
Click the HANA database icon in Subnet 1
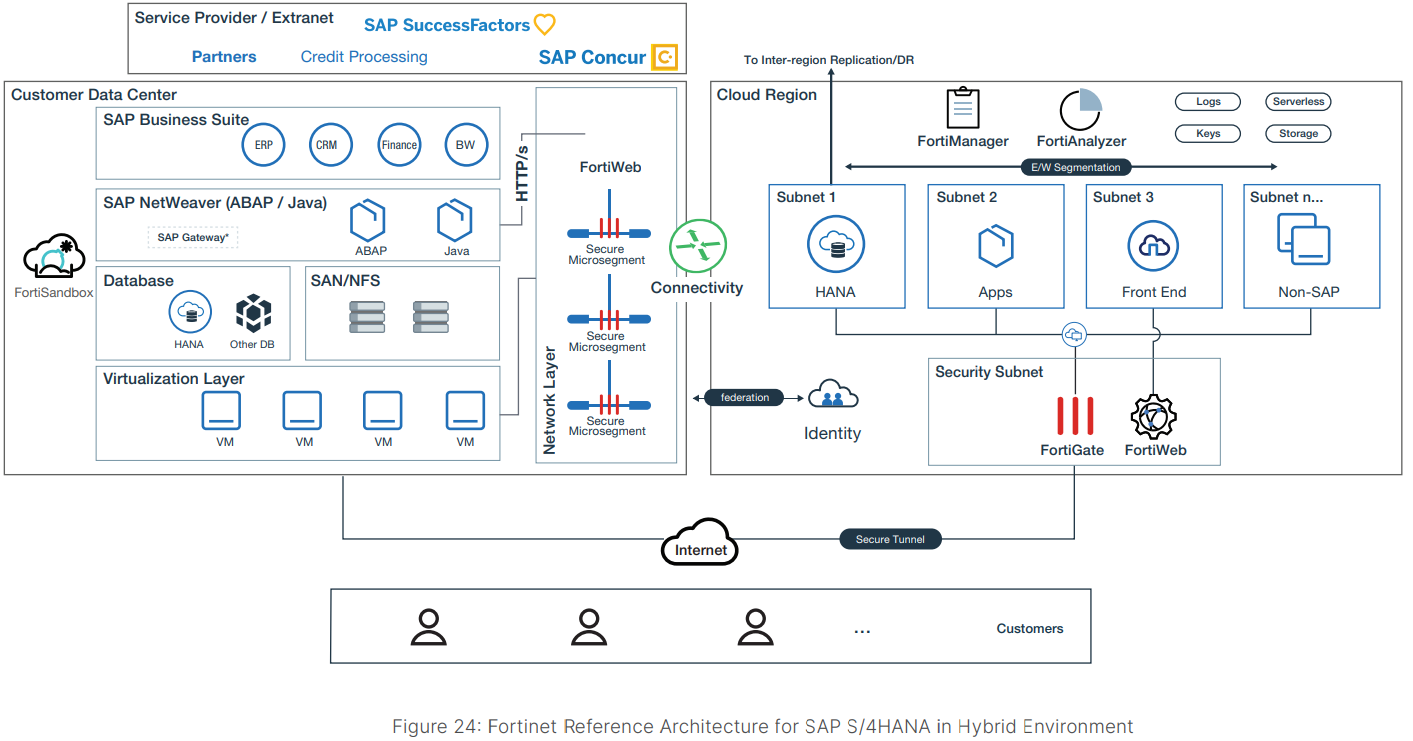click(x=836, y=243)
